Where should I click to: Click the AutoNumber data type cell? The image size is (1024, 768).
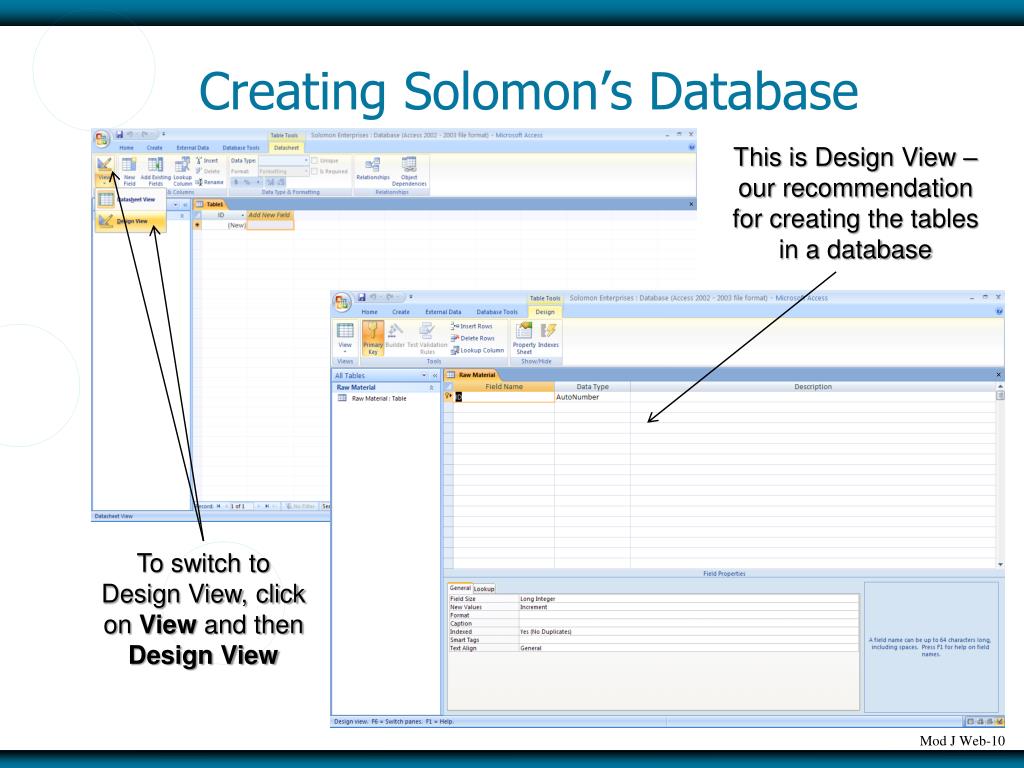coord(592,397)
